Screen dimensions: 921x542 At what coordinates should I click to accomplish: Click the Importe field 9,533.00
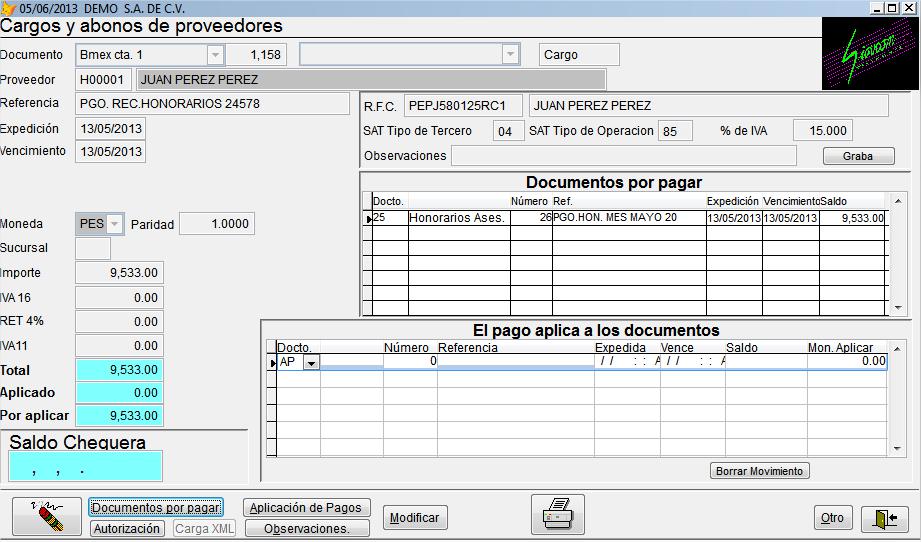tap(119, 273)
